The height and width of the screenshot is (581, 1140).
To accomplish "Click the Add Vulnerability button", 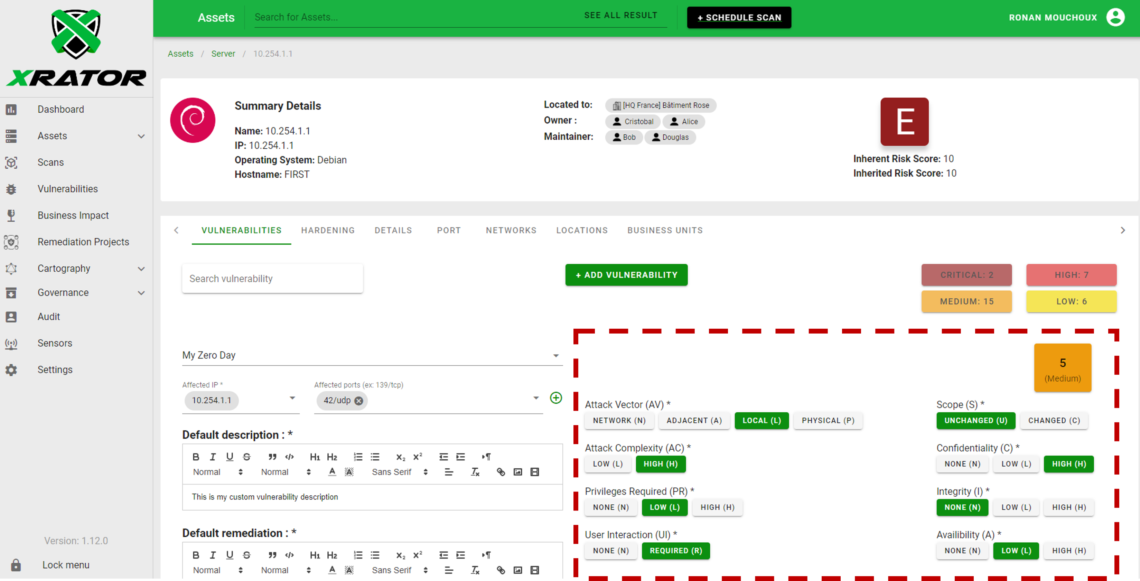I will (626, 275).
